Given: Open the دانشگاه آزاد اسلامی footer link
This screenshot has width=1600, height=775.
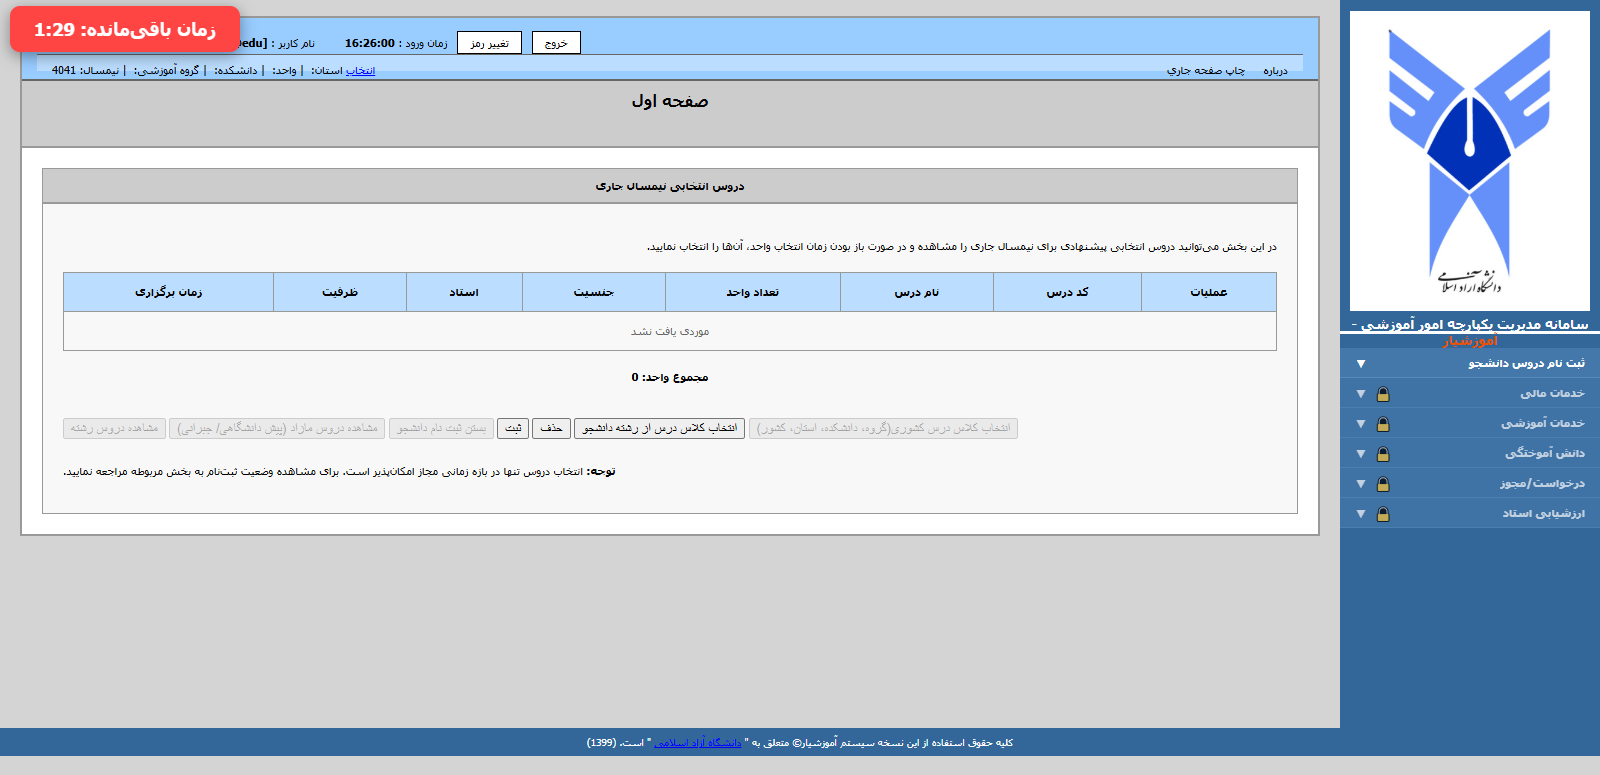Looking at the screenshot, I should click(698, 743).
